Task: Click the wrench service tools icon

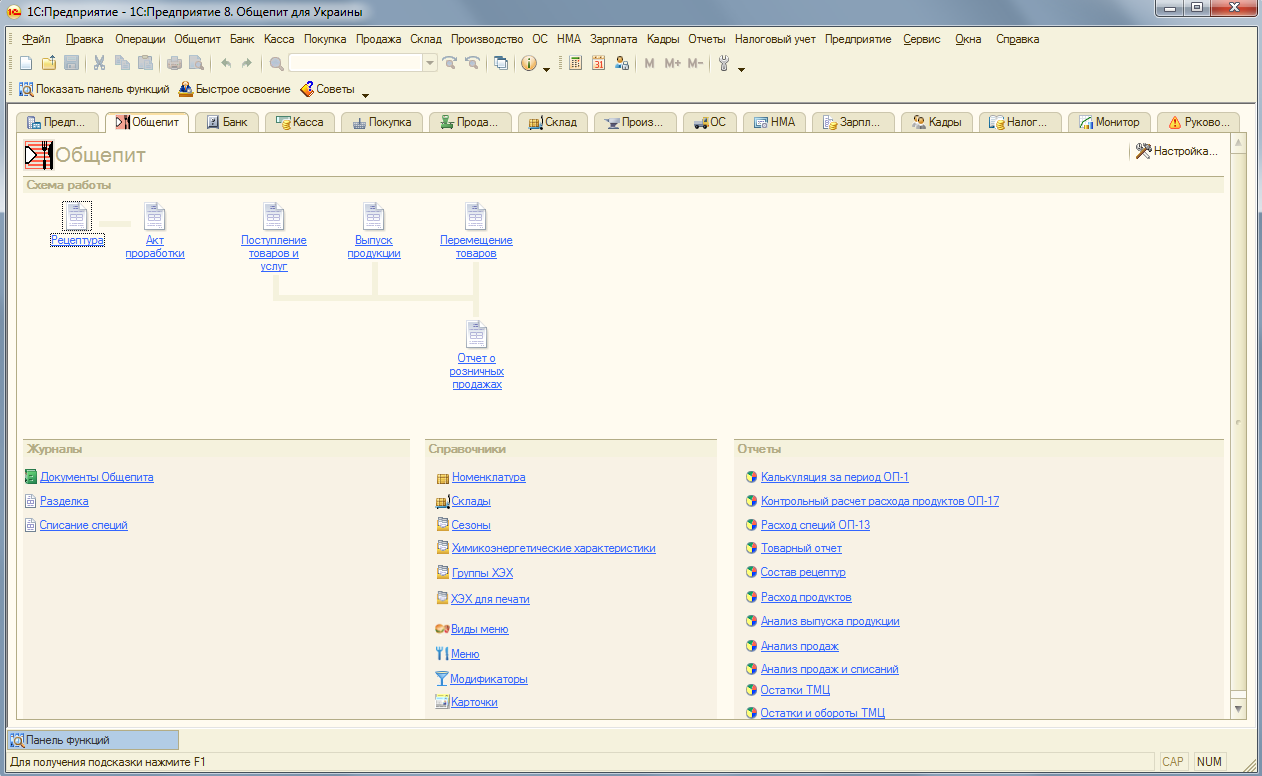Action: tap(724, 63)
